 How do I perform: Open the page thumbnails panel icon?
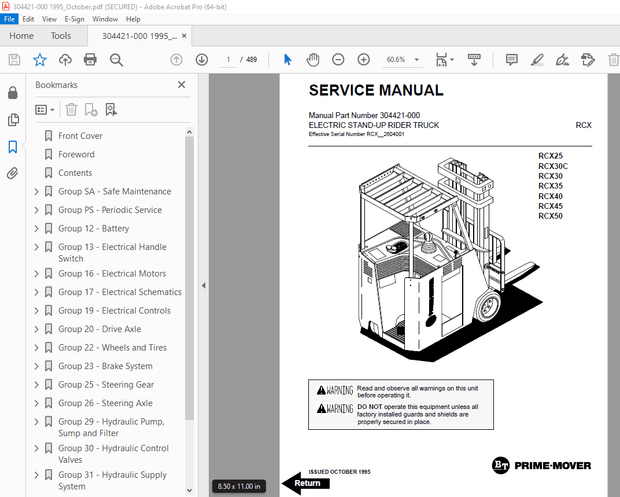pyautogui.click(x=13, y=120)
